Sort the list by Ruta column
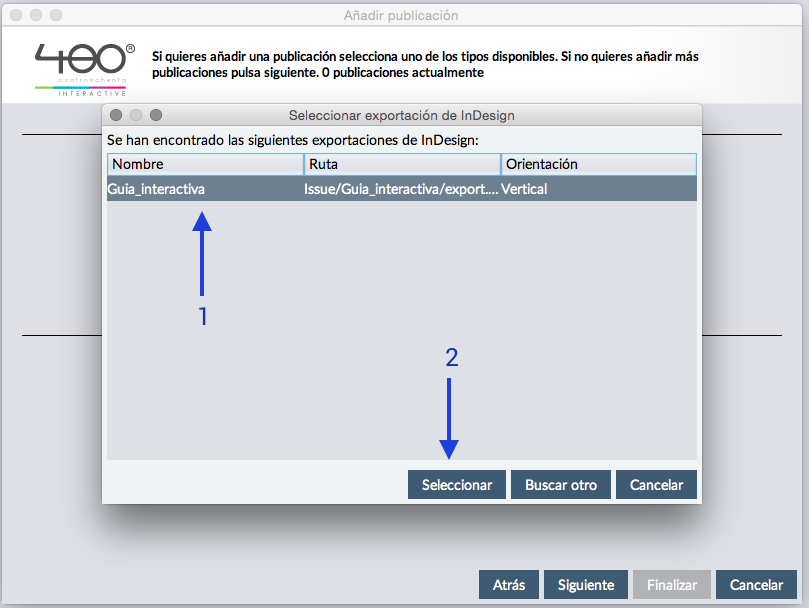809x608 pixels. point(402,164)
